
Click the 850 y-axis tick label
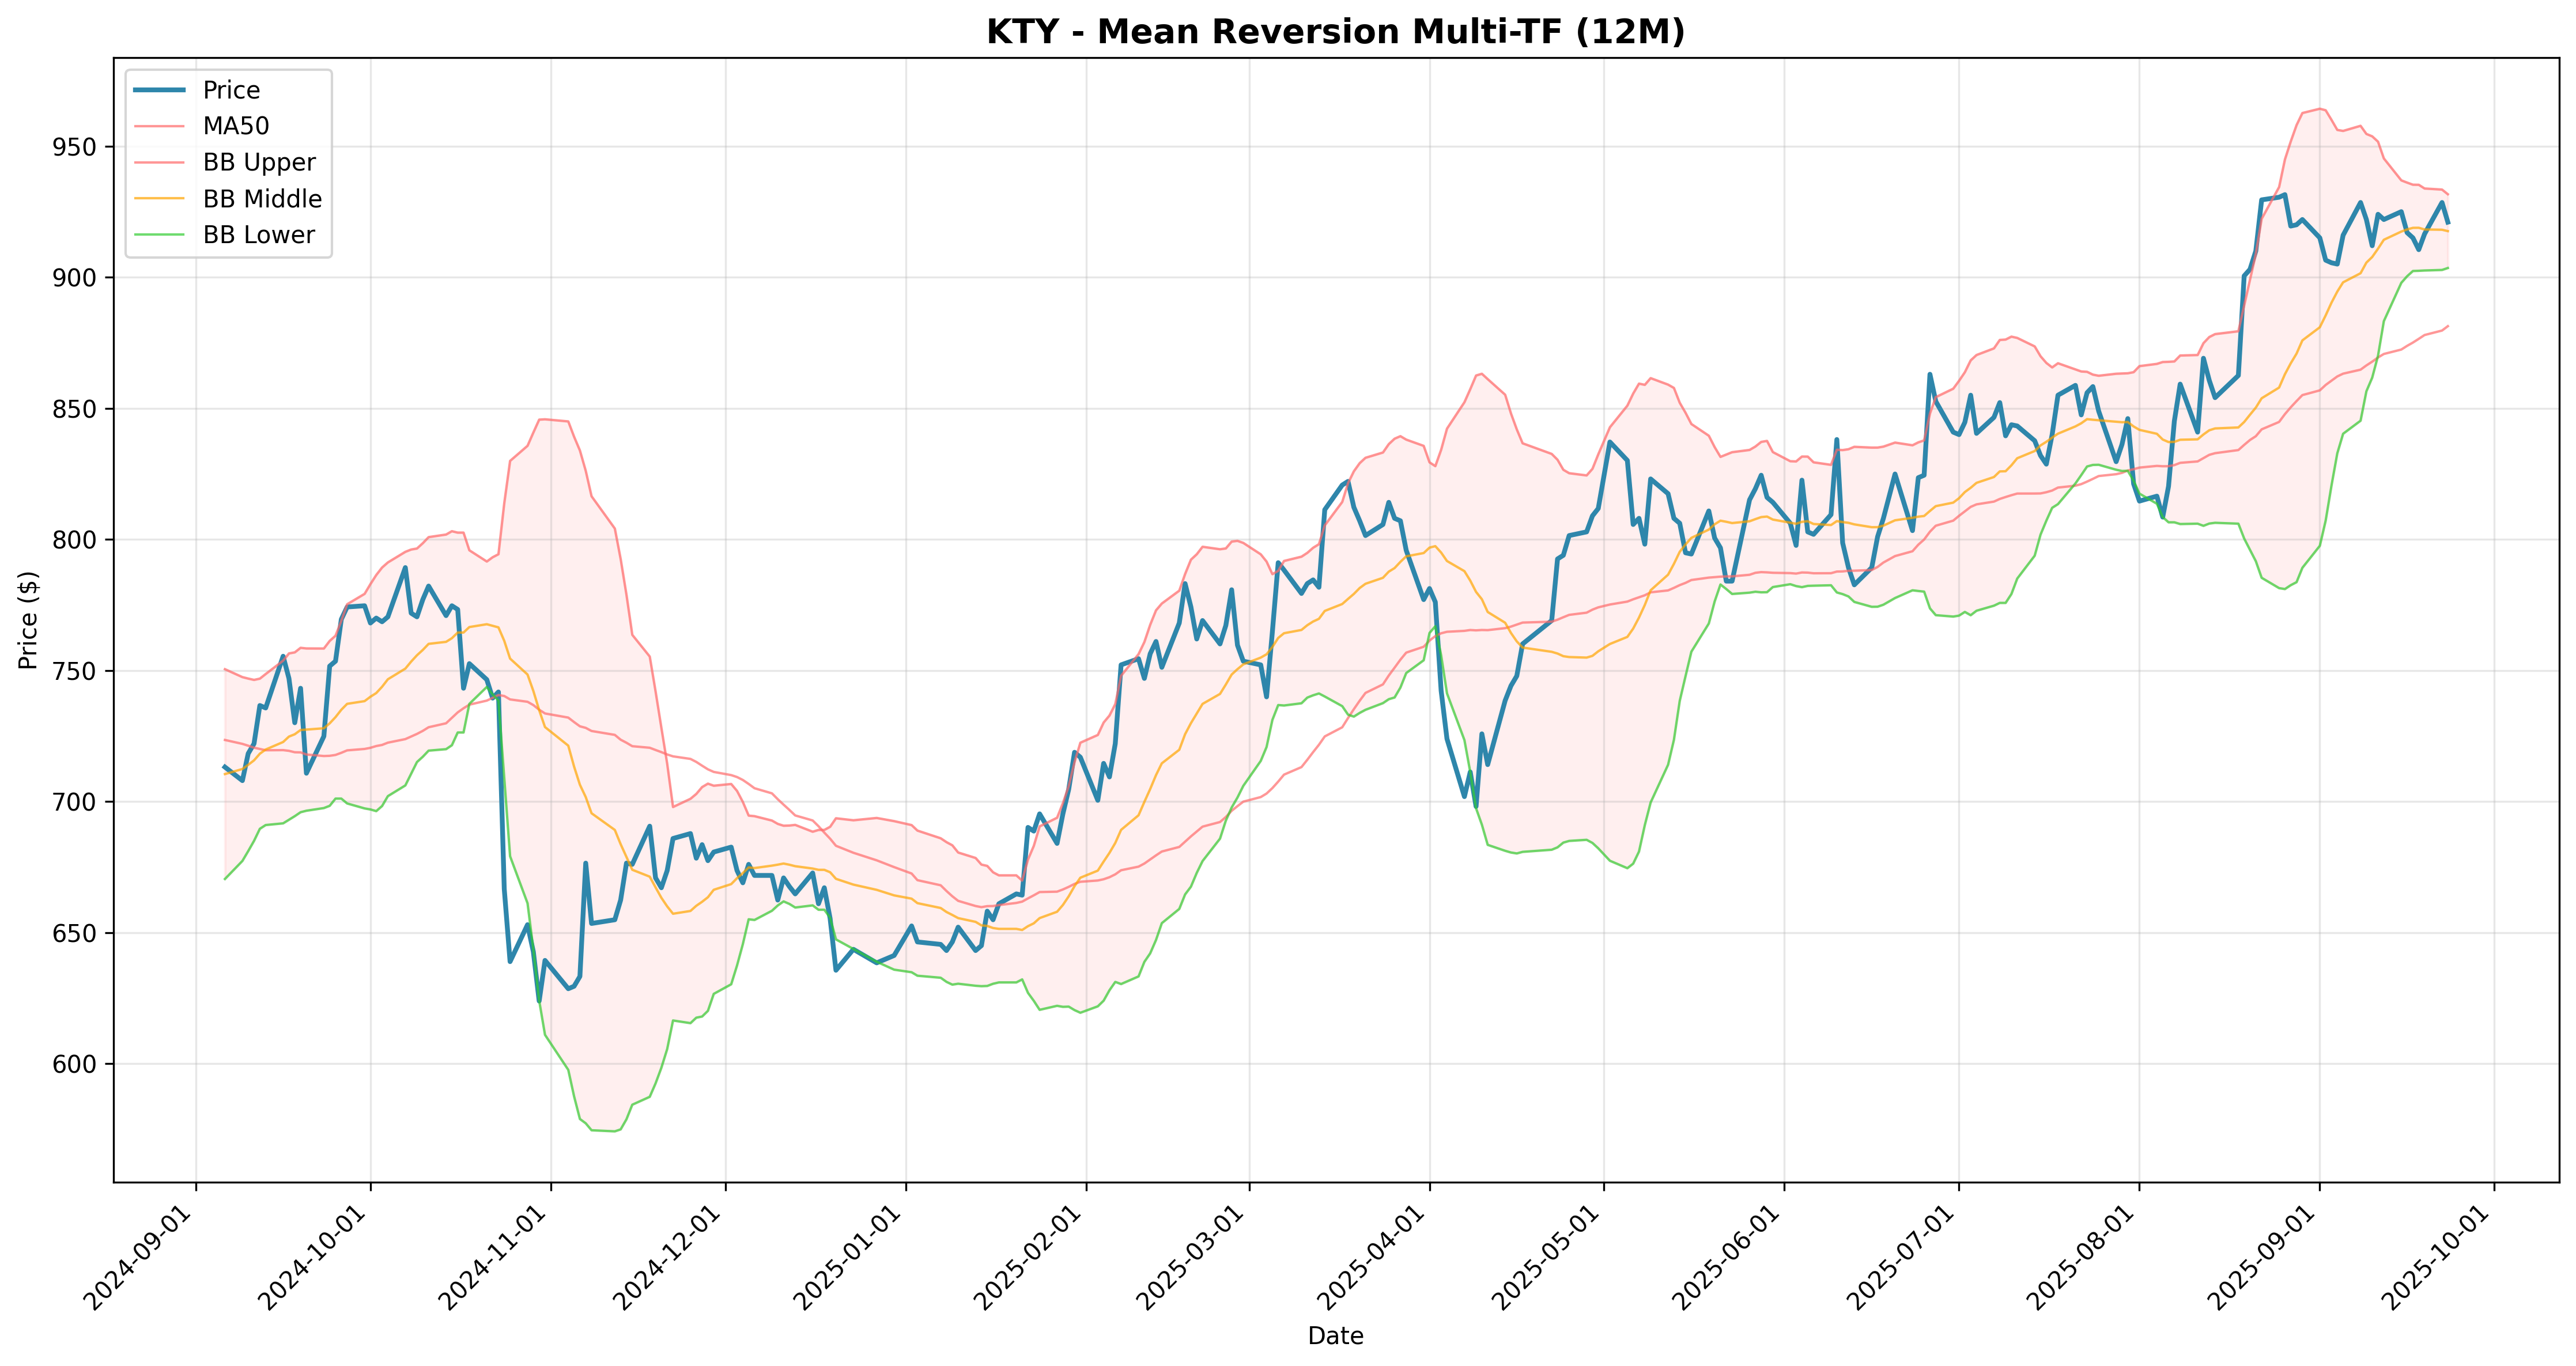click(76, 409)
